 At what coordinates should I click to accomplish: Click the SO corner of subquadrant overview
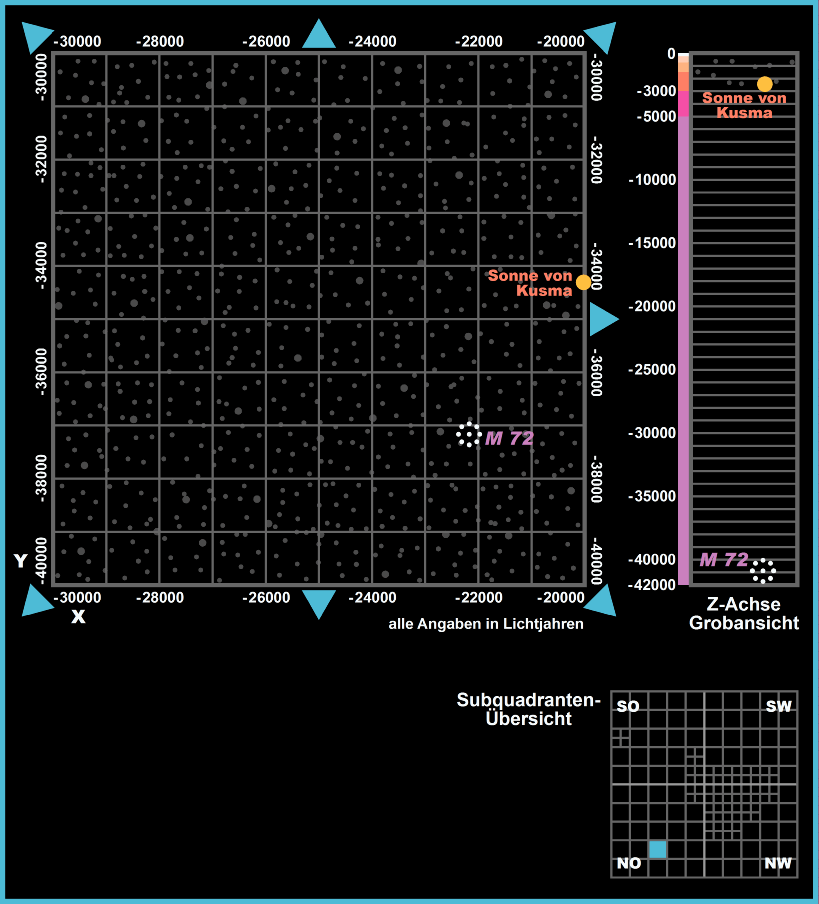(x=628, y=707)
